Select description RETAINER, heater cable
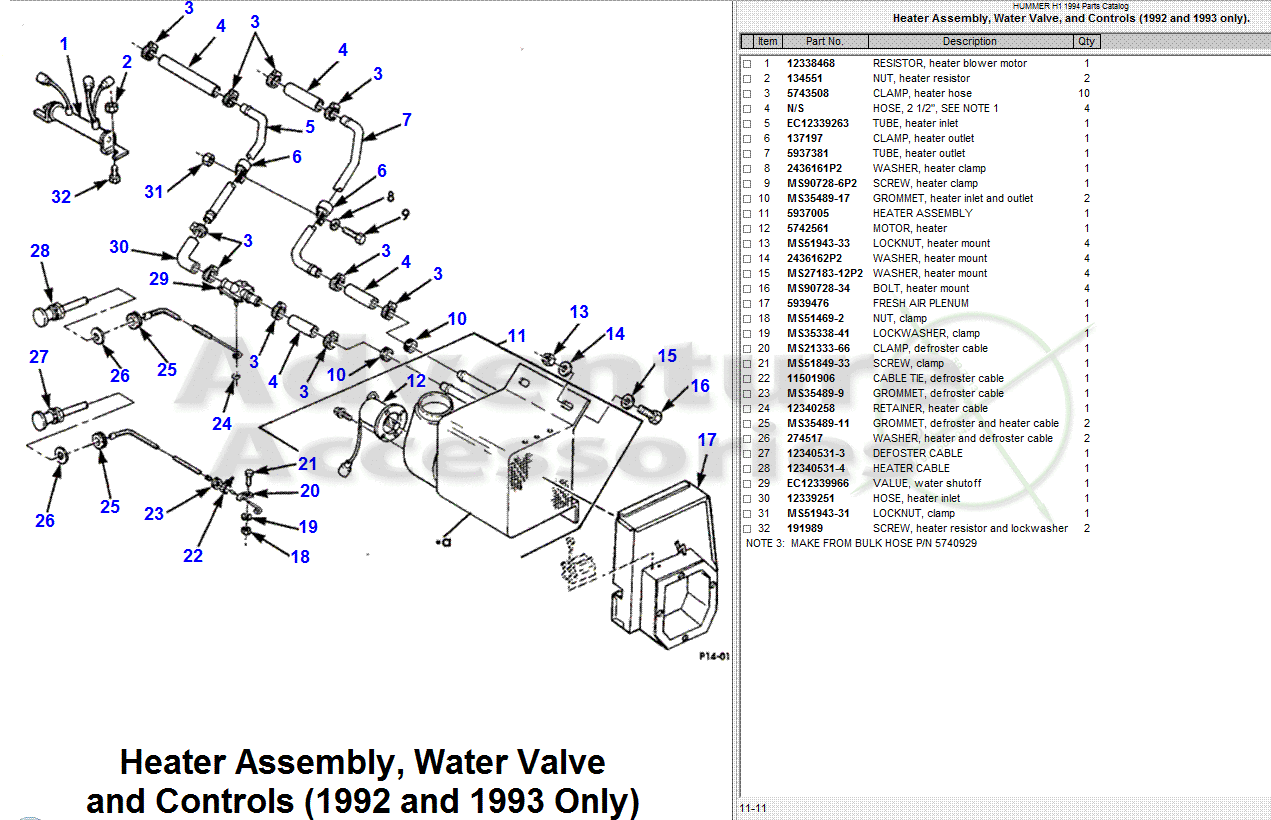The image size is (1271, 820). click(930, 408)
